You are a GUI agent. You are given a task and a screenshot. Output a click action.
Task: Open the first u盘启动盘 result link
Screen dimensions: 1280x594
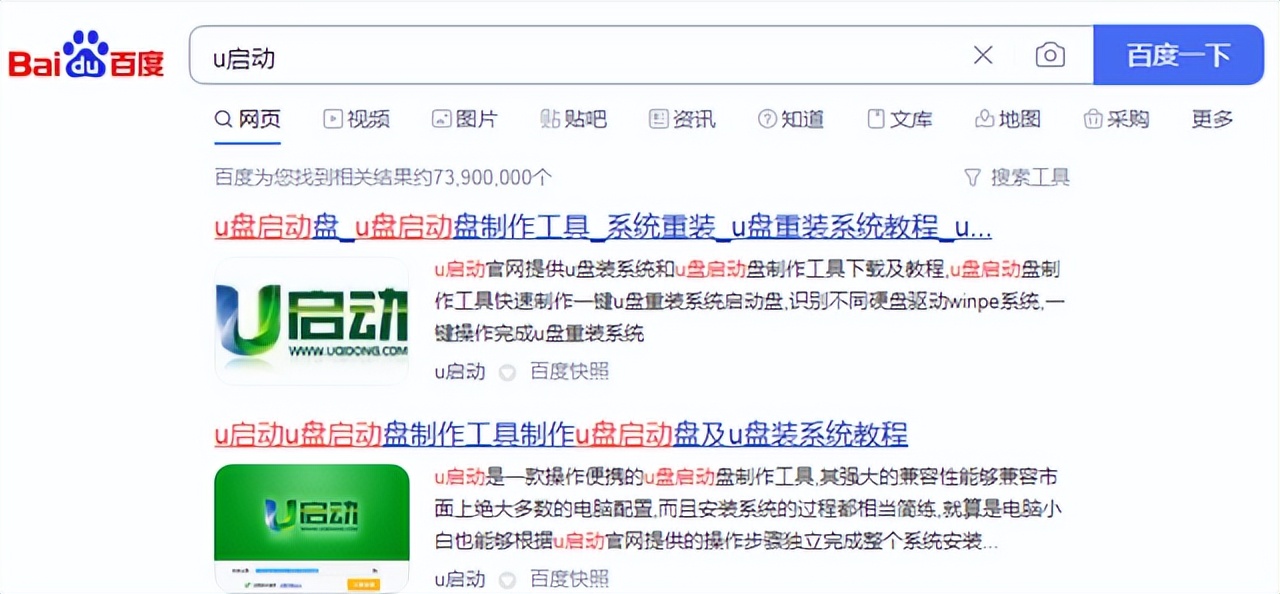click(598, 227)
